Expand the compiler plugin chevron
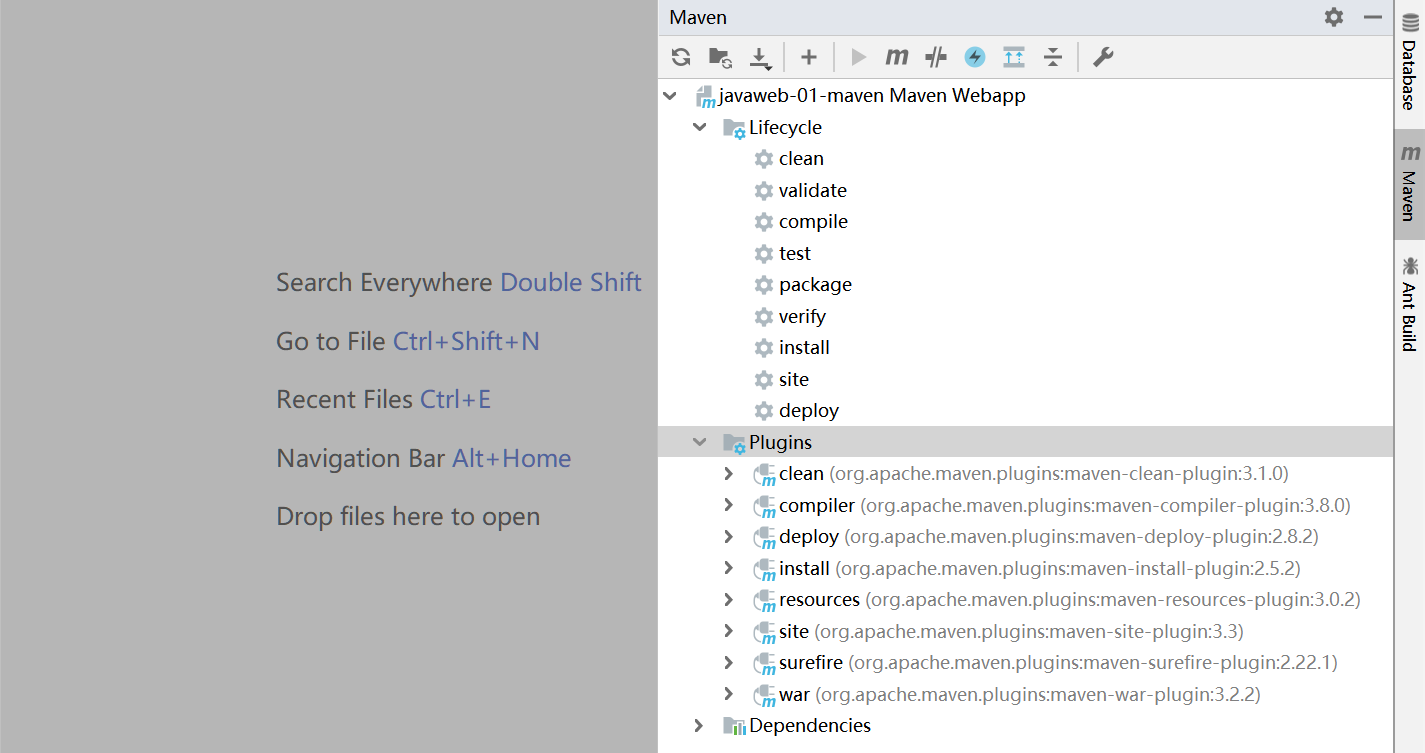Screen dimensions: 1425x753 pos(729,505)
